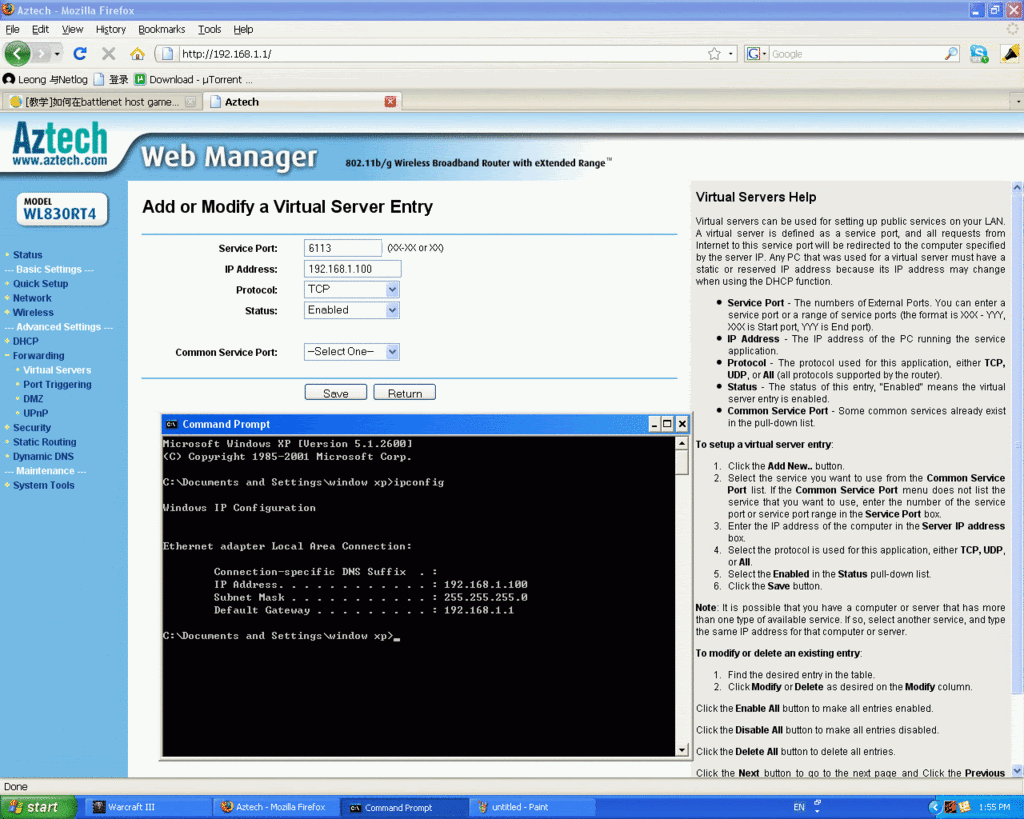
Task: Switch to Warcraft III in the taskbar
Action: tap(145, 807)
